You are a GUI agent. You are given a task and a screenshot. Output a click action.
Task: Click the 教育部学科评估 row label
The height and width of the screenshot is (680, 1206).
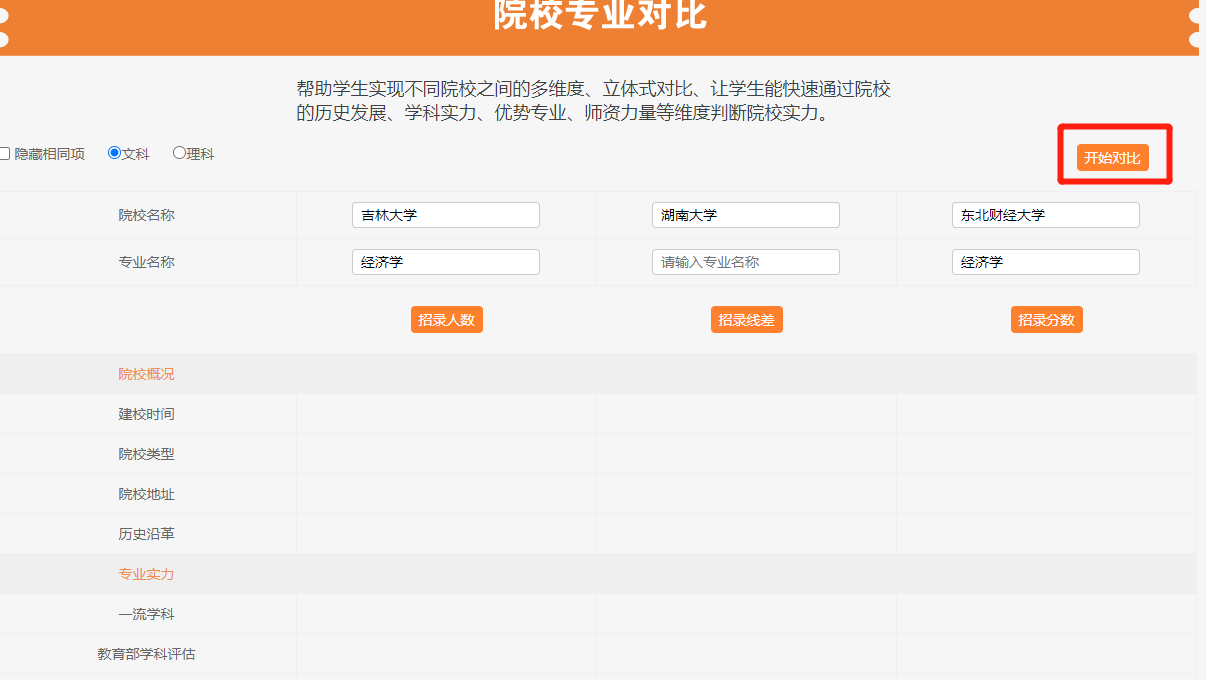click(146, 654)
